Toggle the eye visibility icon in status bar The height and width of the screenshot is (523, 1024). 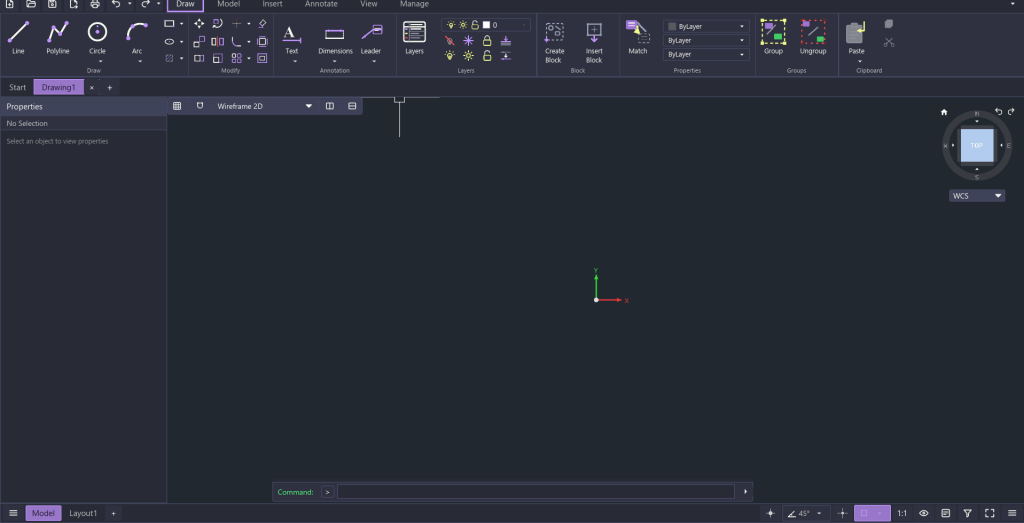point(923,513)
